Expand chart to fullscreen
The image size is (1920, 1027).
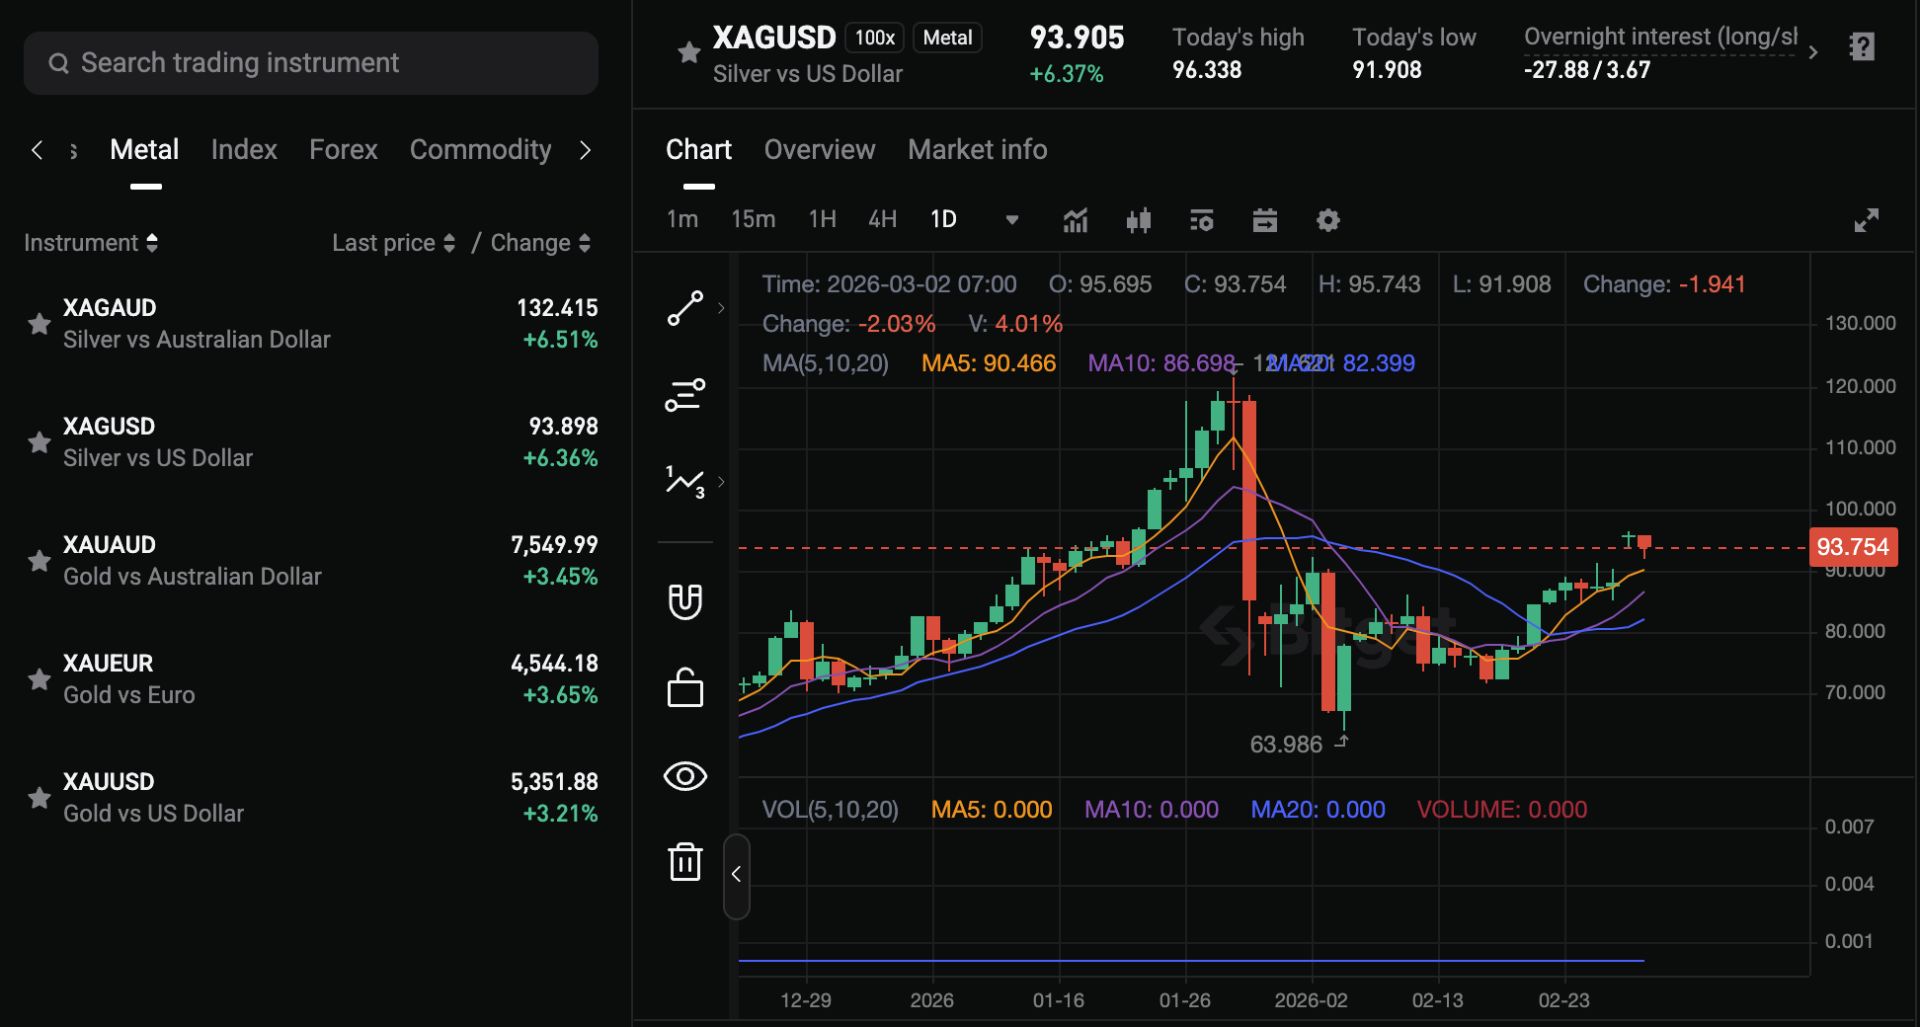point(1866,220)
